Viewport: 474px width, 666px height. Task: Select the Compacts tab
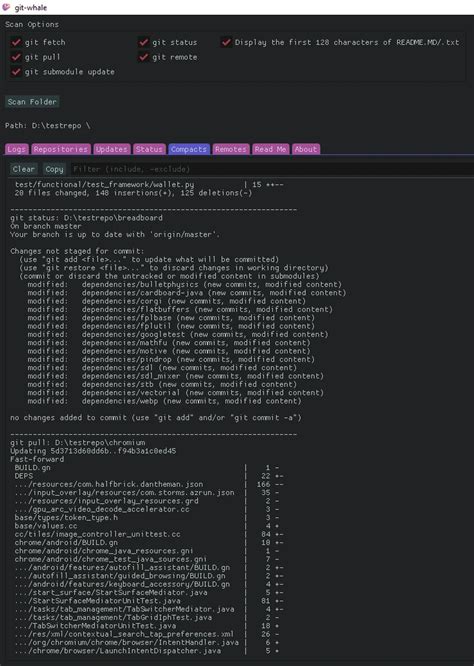point(189,149)
